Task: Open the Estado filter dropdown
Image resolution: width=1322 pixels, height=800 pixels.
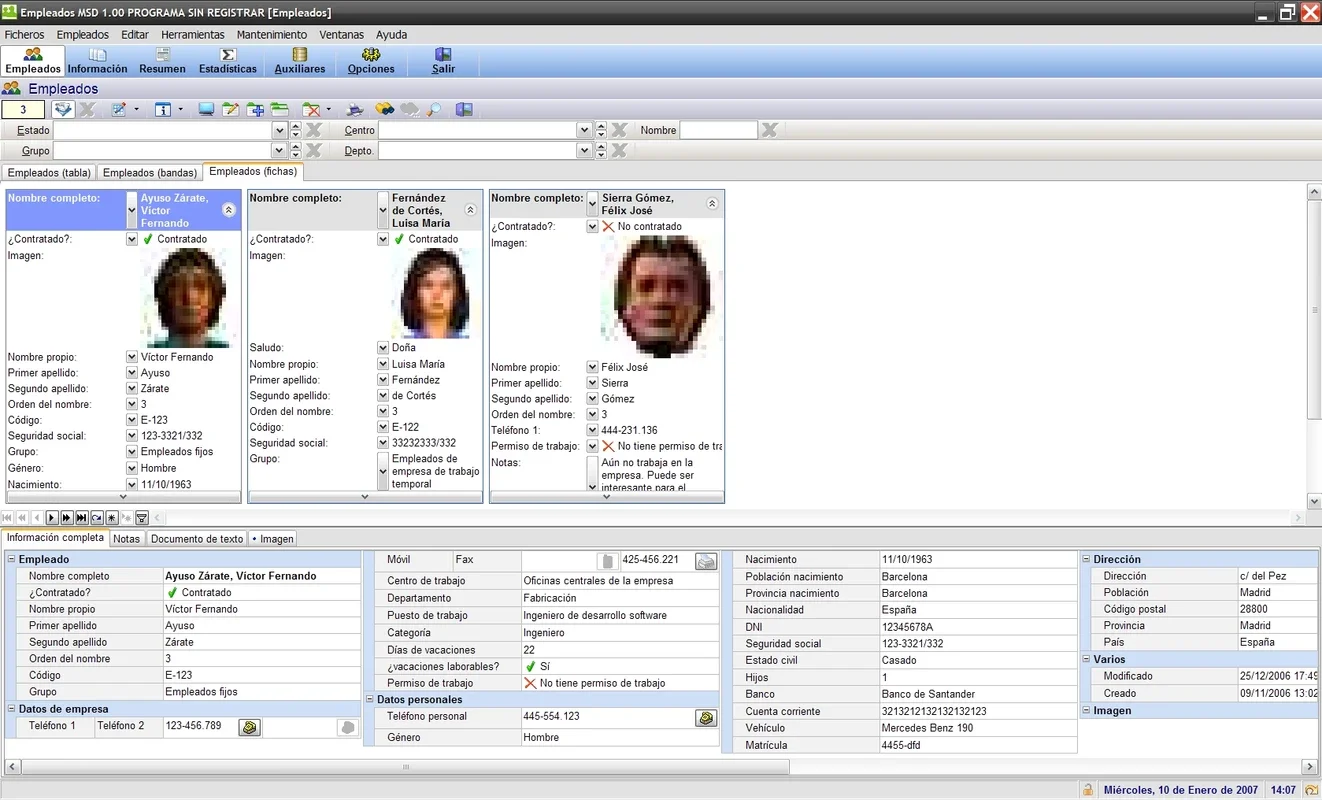Action: tap(280, 130)
